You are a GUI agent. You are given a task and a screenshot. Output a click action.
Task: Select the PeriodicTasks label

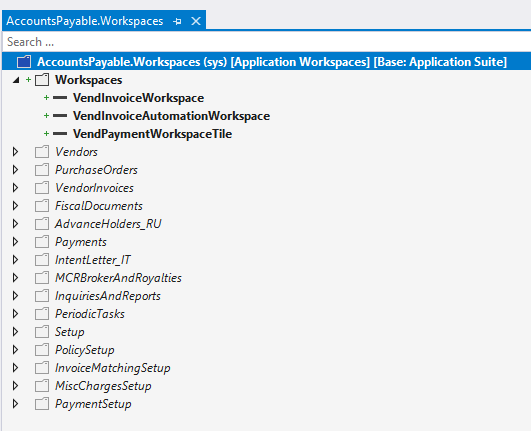(x=90, y=314)
